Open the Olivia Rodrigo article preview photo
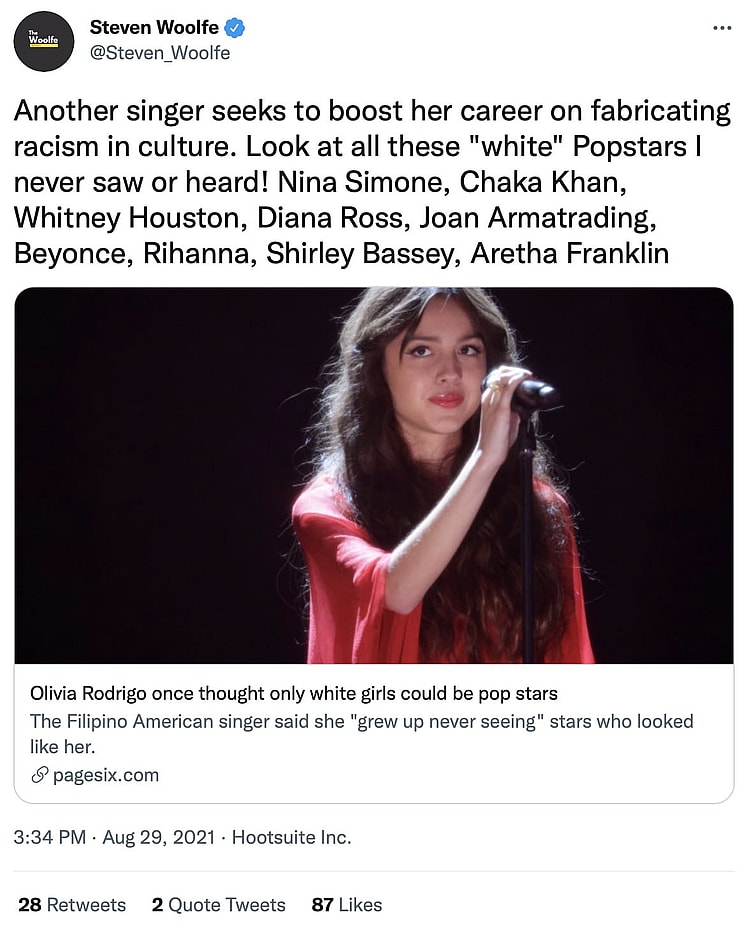The width and height of the screenshot is (750, 933). 374,476
